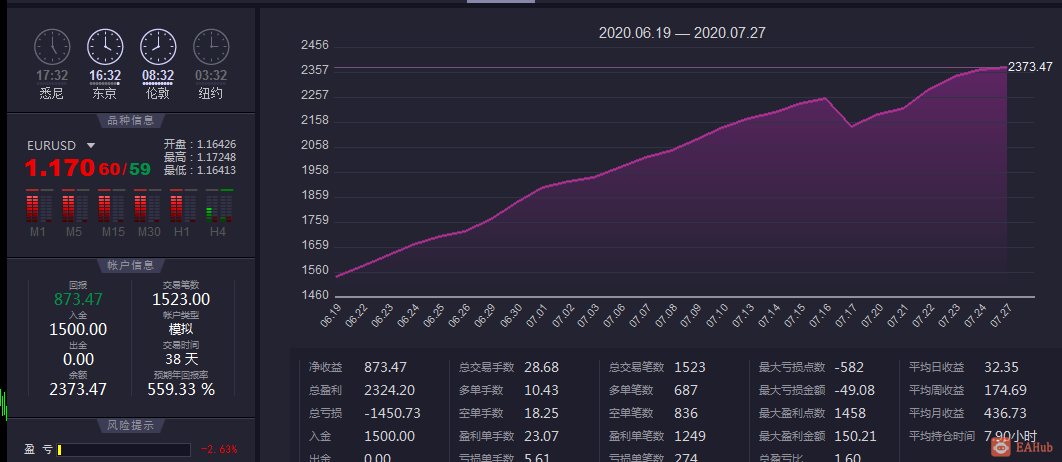This screenshot has height=462, width=1062.
Task: Select the M1 timeframe strength meter
Action: click(x=39, y=206)
